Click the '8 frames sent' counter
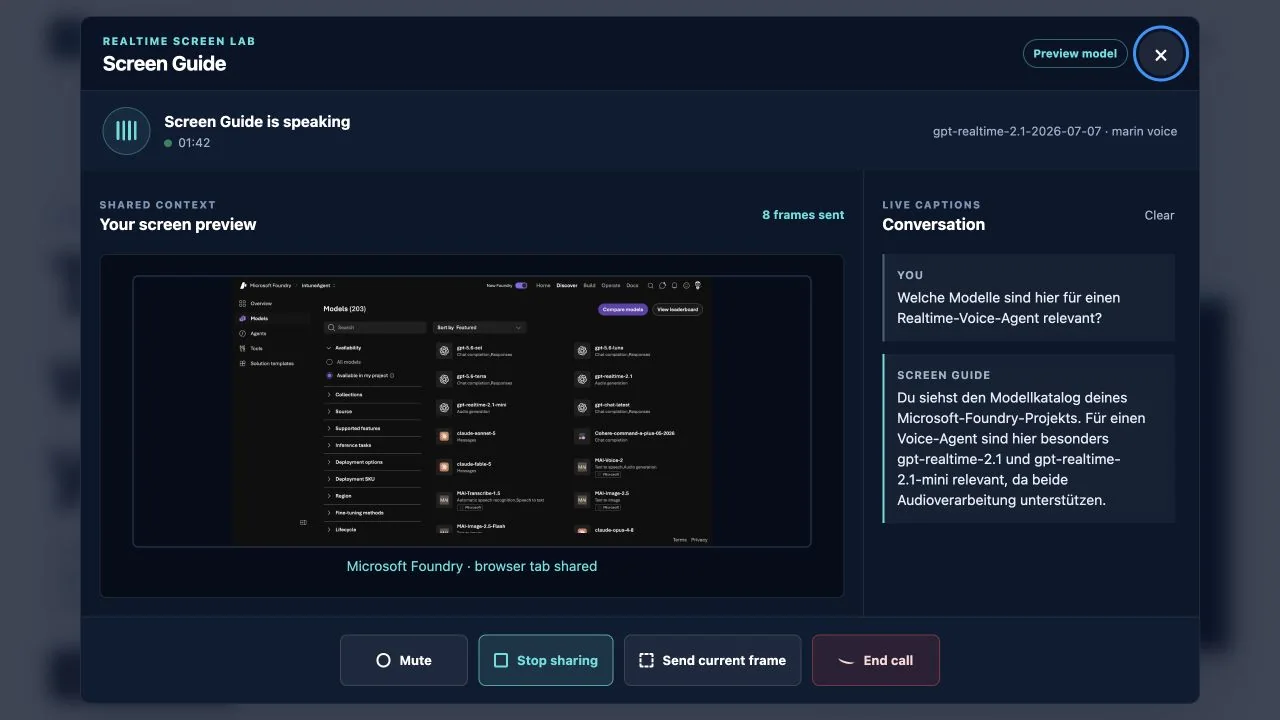1280x720 pixels. (803, 215)
